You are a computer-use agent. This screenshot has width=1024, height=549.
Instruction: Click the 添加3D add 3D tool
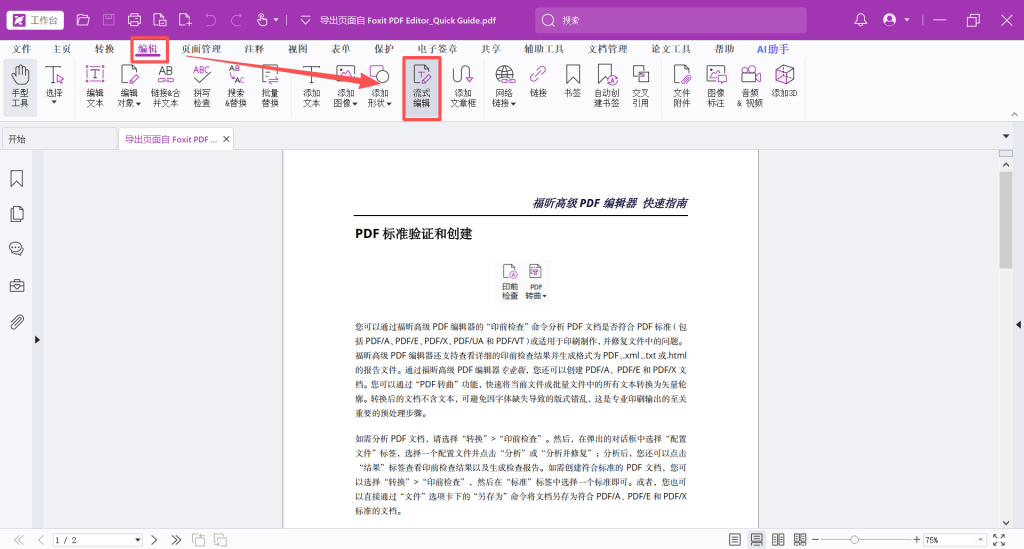[784, 82]
